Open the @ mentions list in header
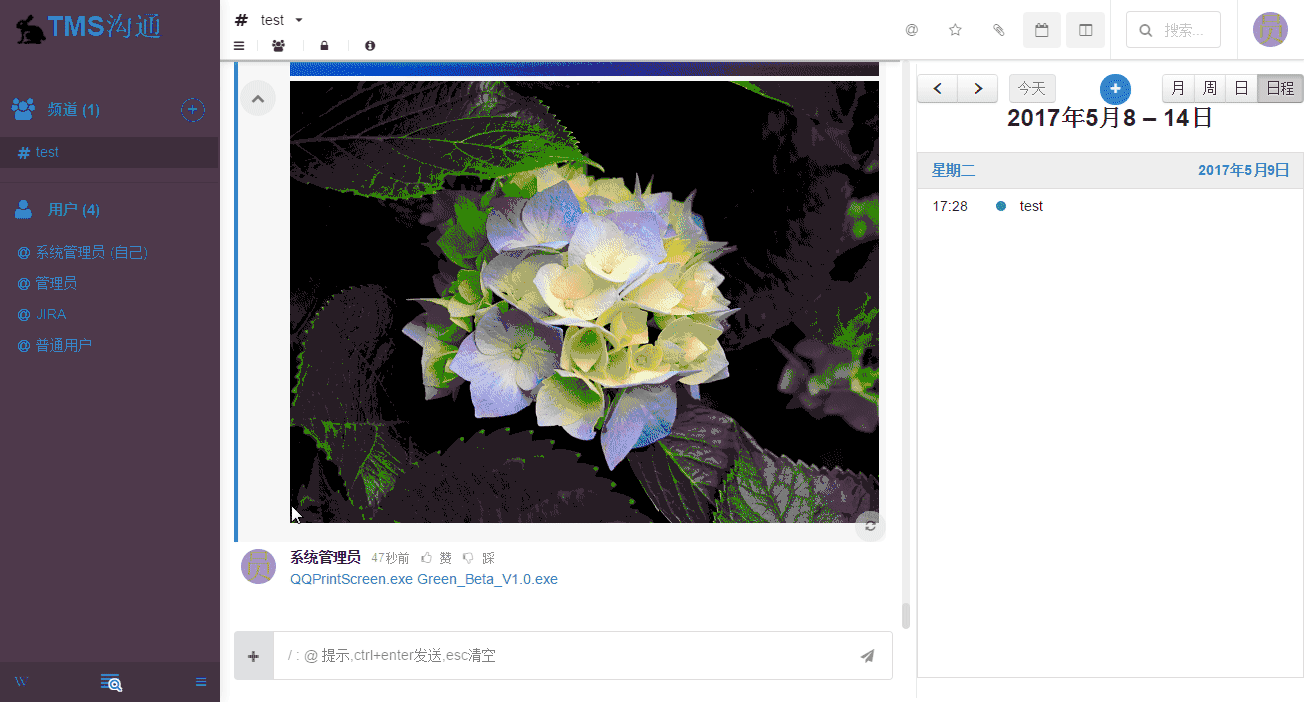 click(x=911, y=30)
